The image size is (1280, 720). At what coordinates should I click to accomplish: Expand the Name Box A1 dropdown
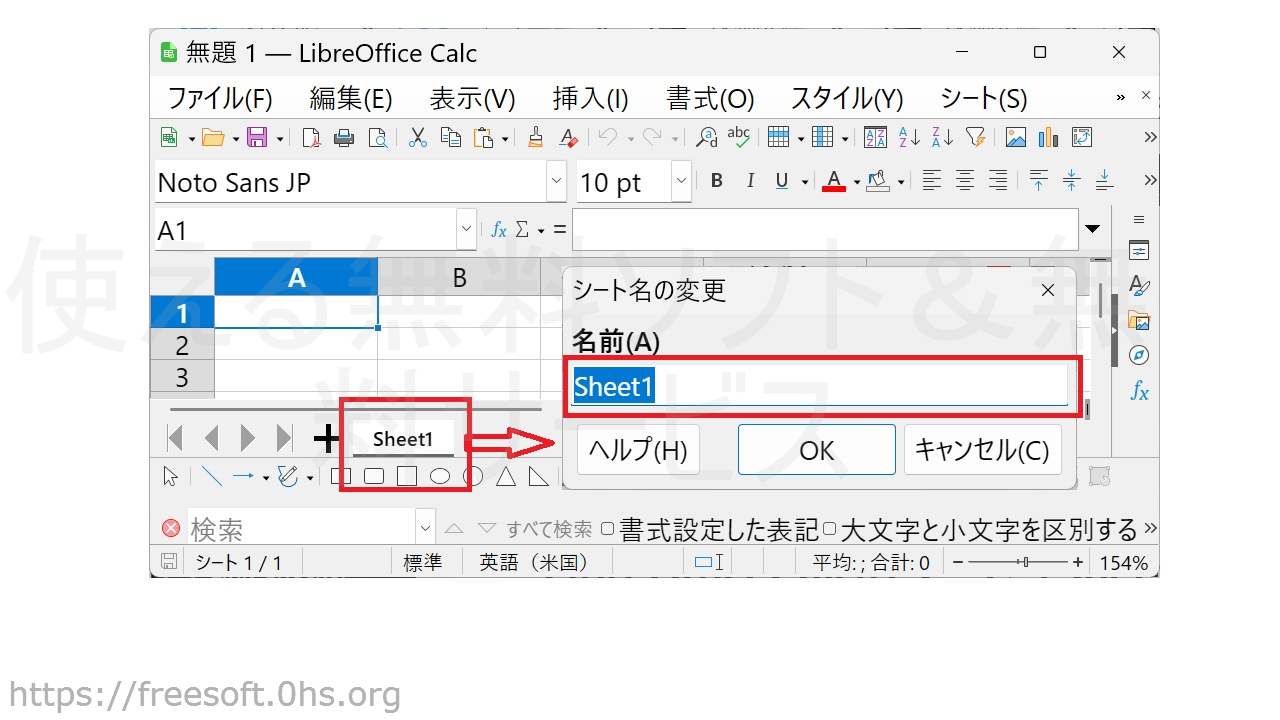(x=466, y=230)
